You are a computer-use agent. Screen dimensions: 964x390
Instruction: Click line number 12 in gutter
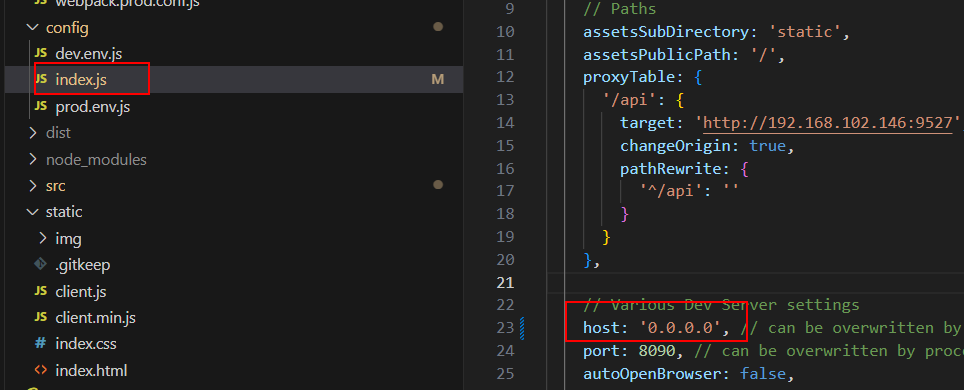[505, 77]
